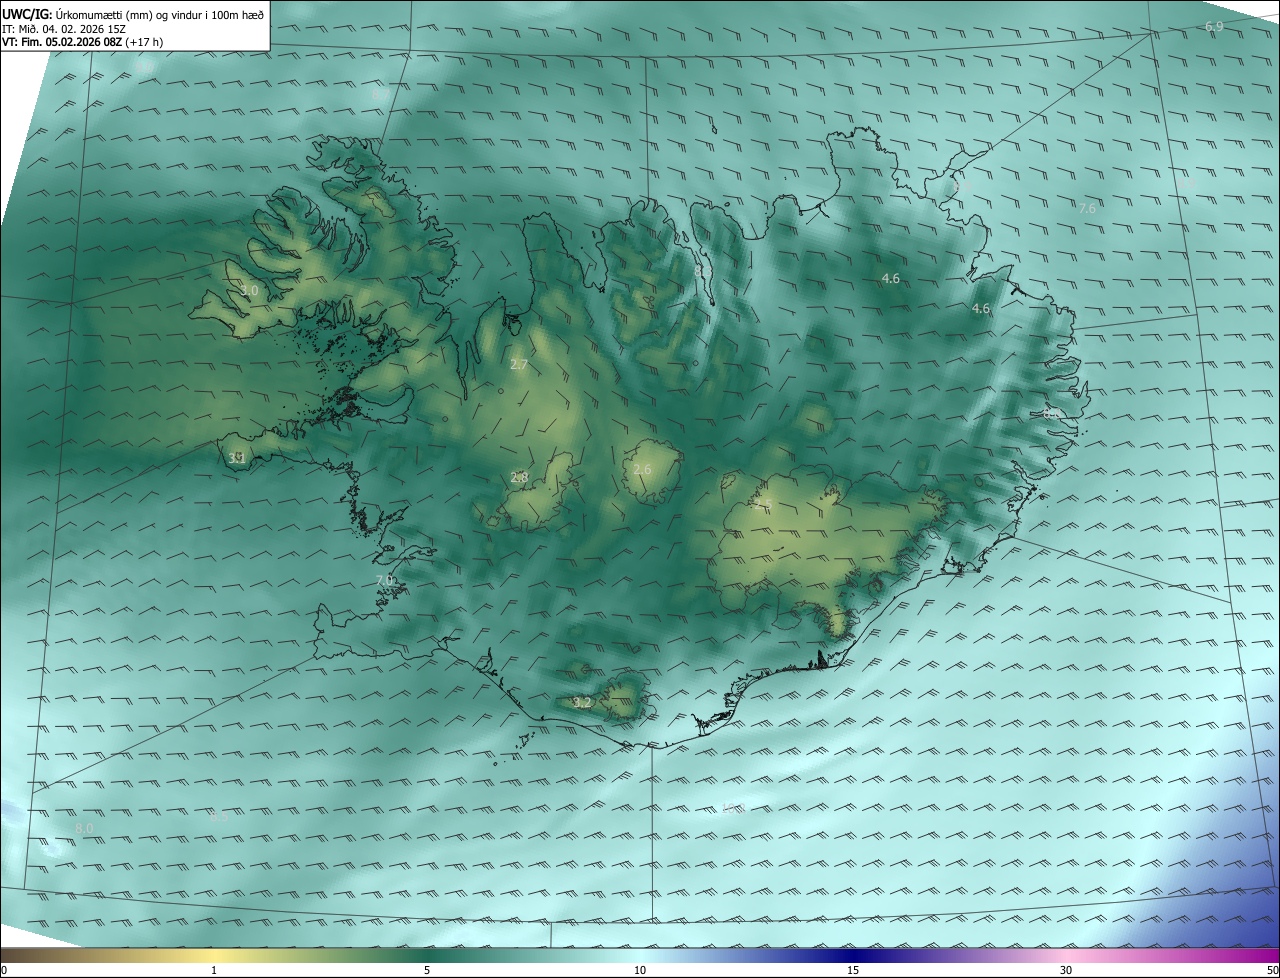Viewport: 1280px width, 978px height.
Task: Click the 6.9 value label over the sea
Action: click(x=1214, y=26)
